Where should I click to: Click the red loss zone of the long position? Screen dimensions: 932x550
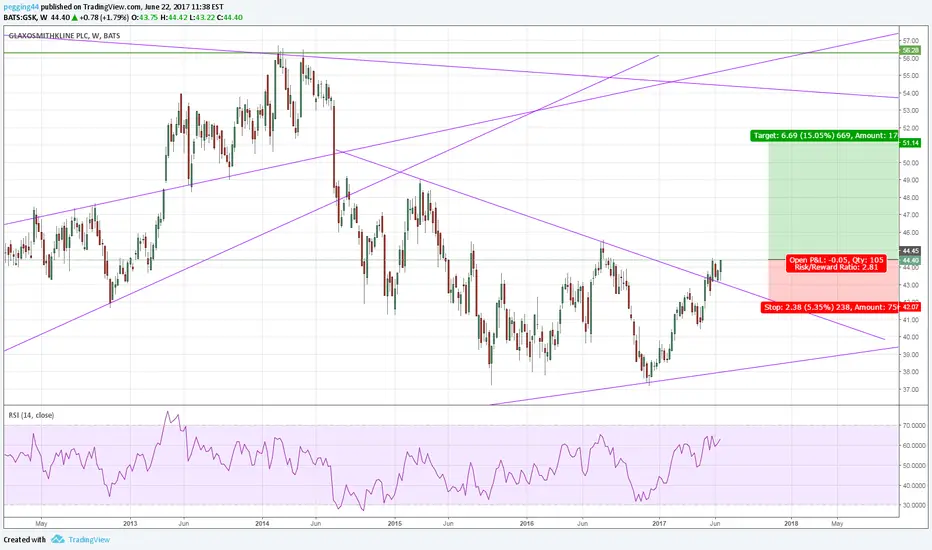tap(834, 283)
